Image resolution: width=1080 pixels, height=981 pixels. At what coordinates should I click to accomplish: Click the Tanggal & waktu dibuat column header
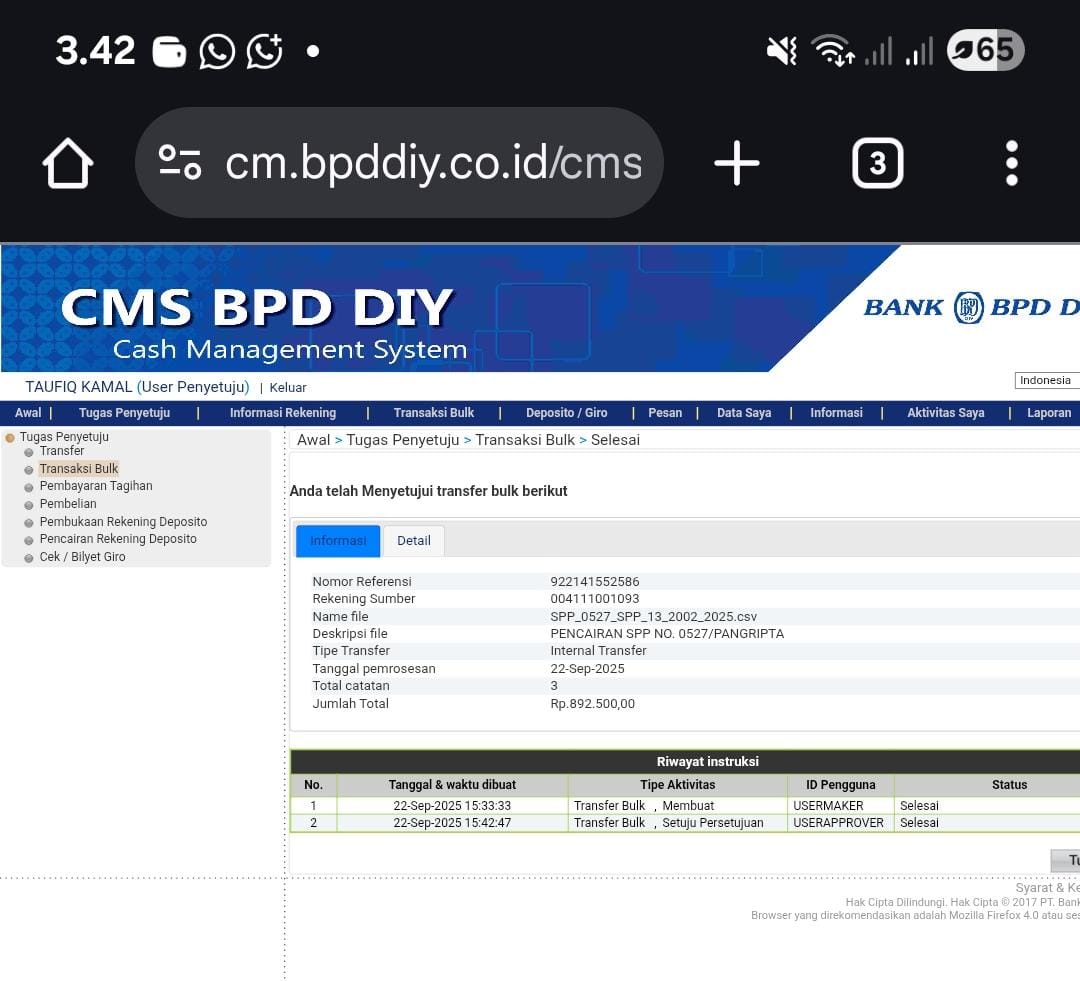(x=453, y=785)
